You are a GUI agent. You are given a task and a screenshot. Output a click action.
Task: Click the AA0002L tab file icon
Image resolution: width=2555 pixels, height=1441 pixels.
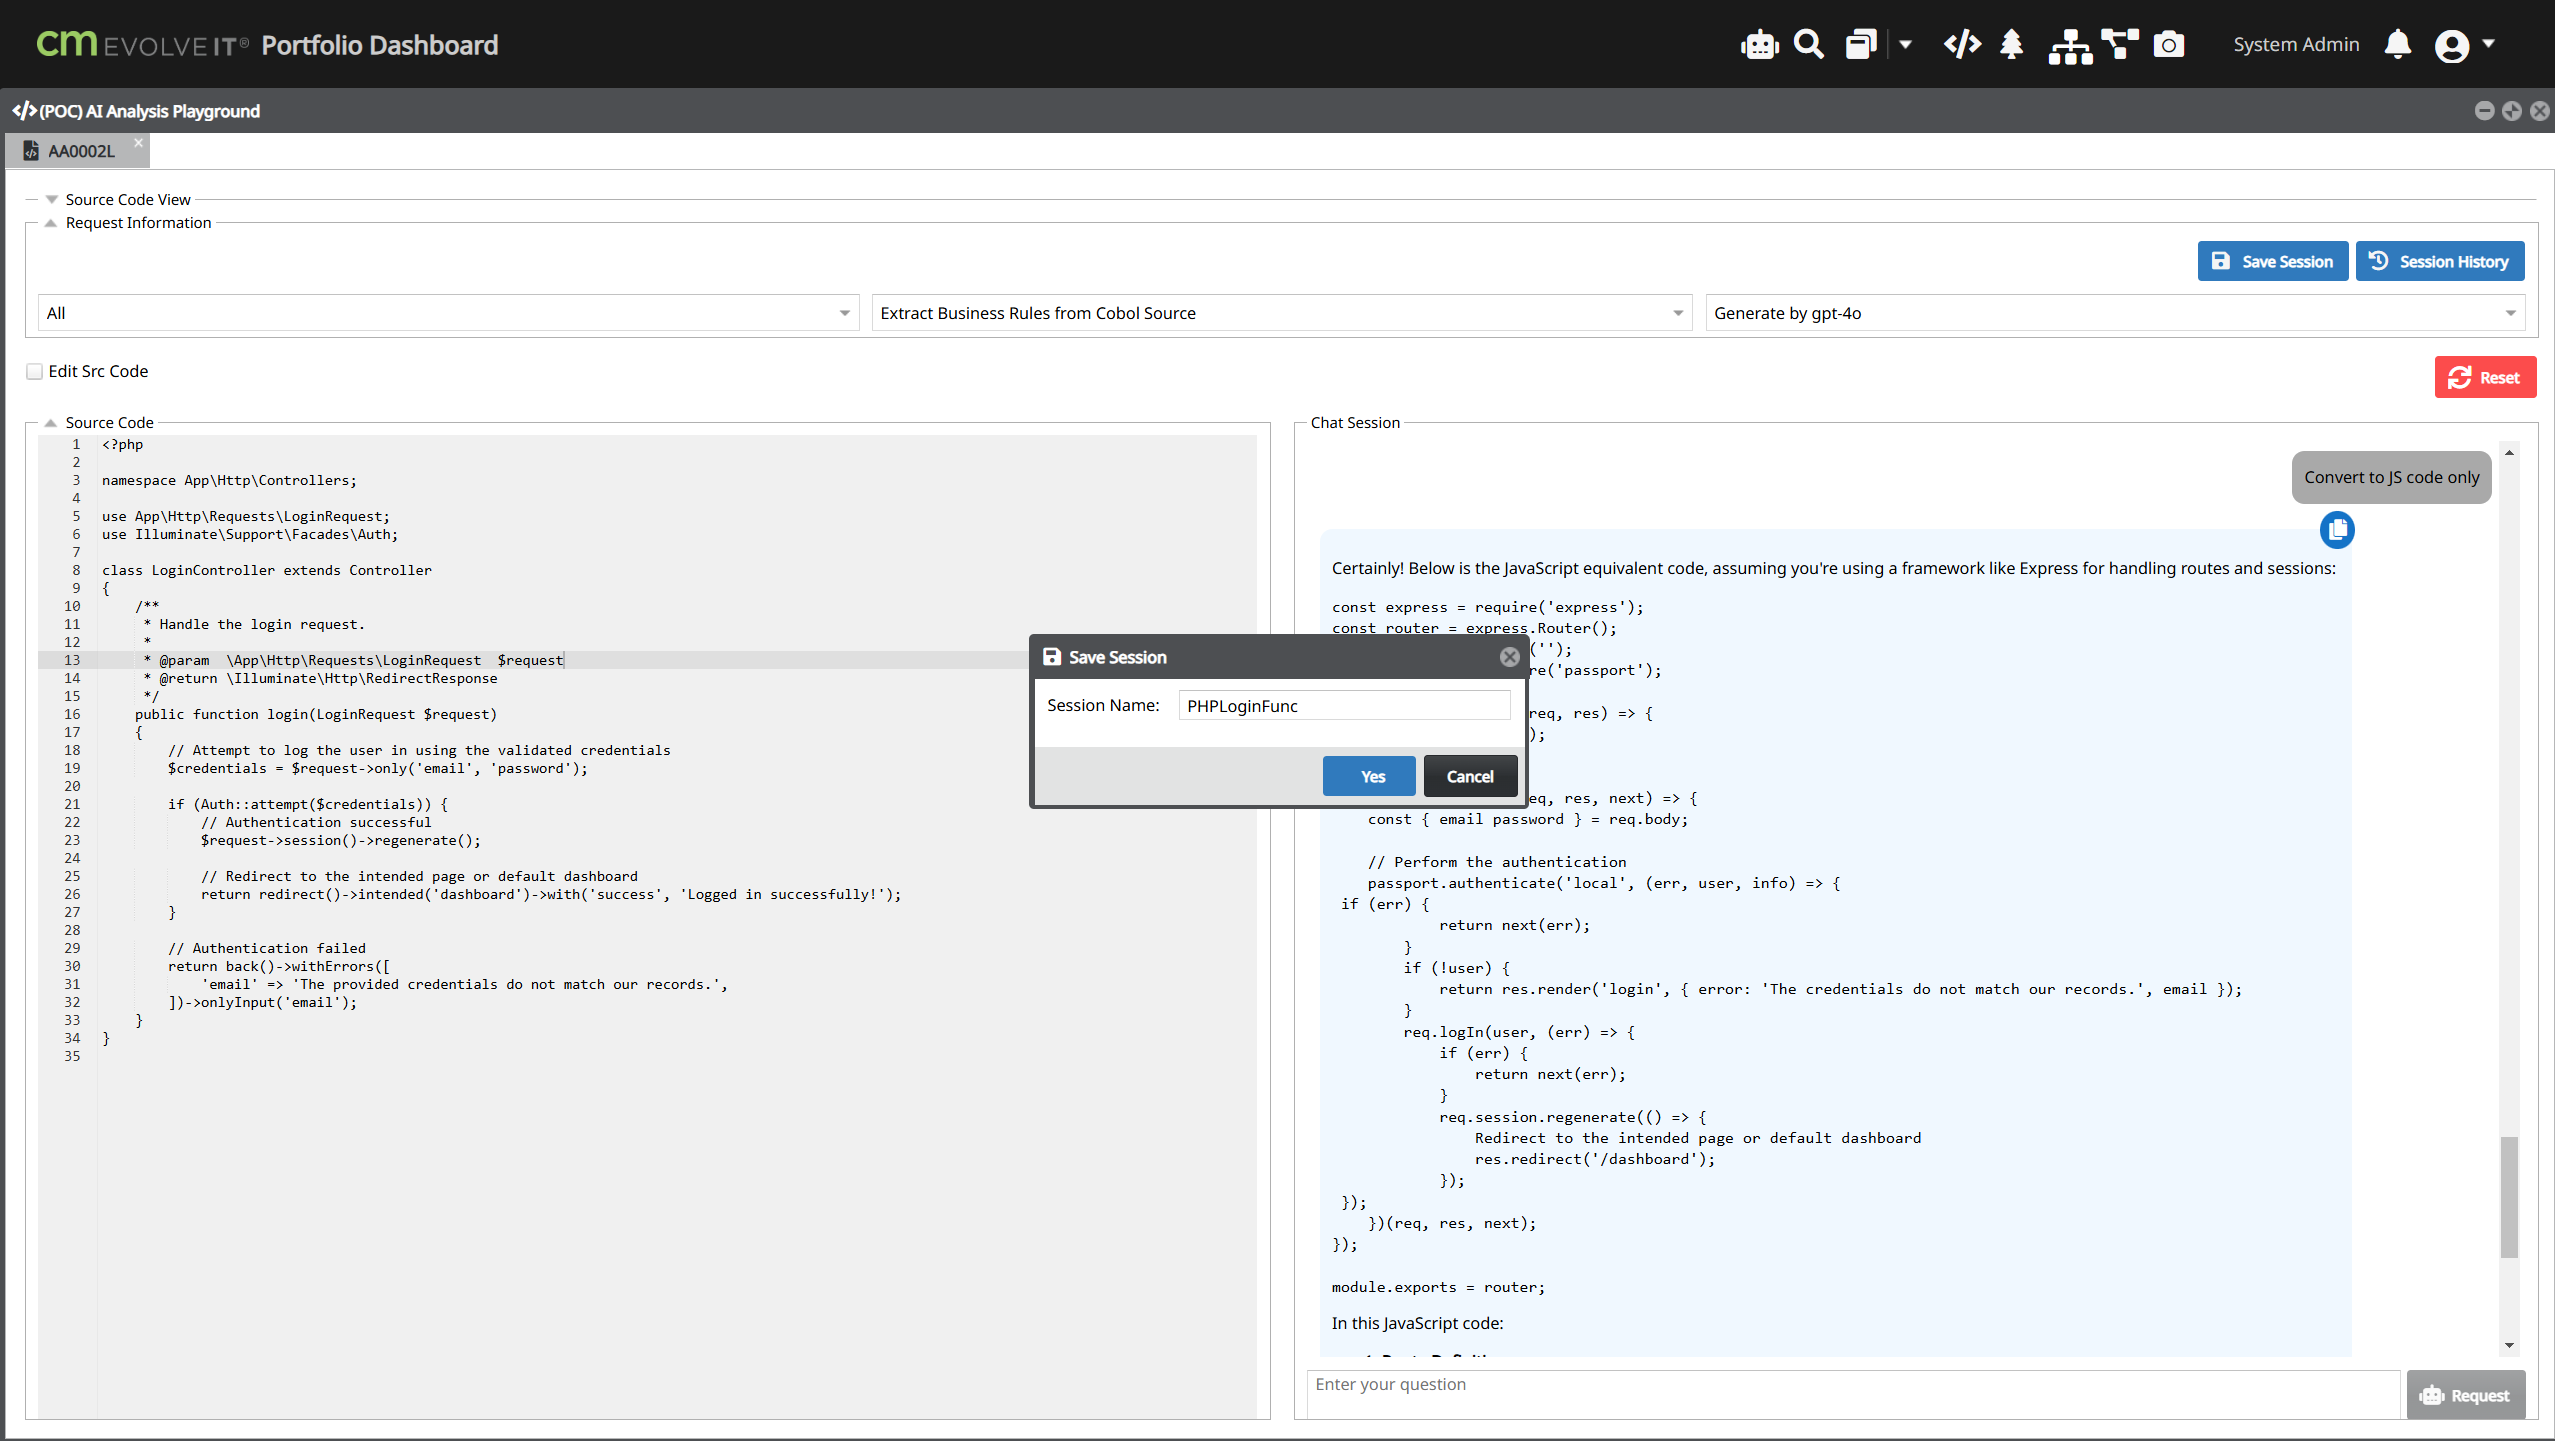tap(30, 151)
